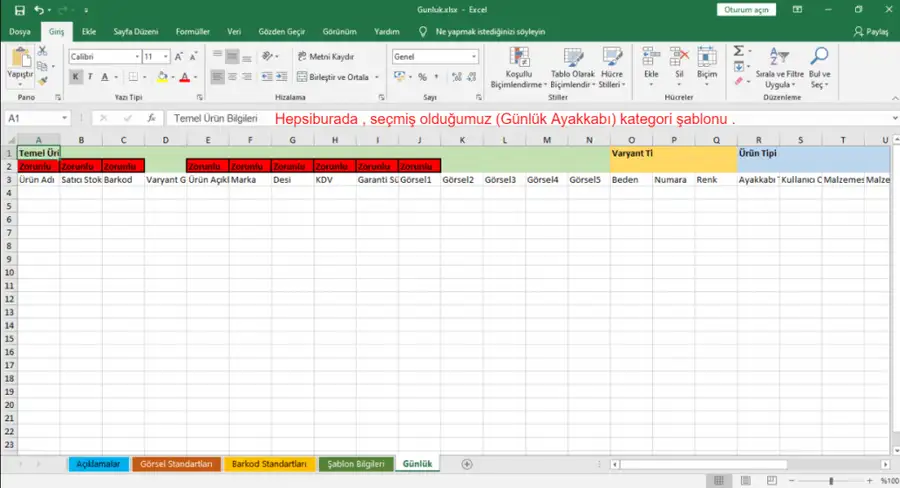Viewport: 900px width, 488px height.
Task: Click the zoom slider handle
Action: 831,481
